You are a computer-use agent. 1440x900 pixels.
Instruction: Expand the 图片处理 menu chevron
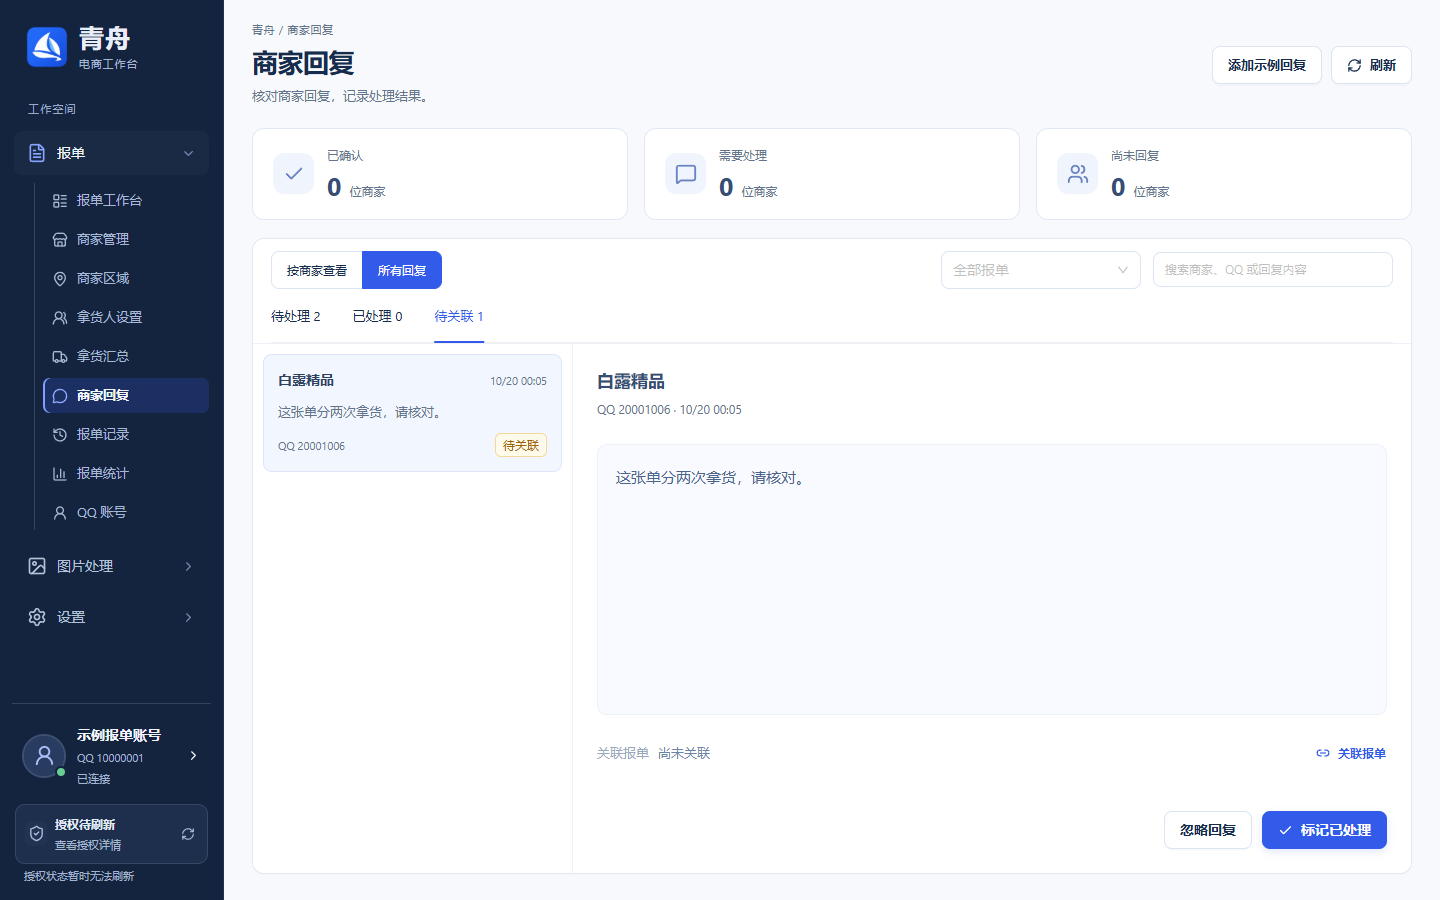pos(189,566)
